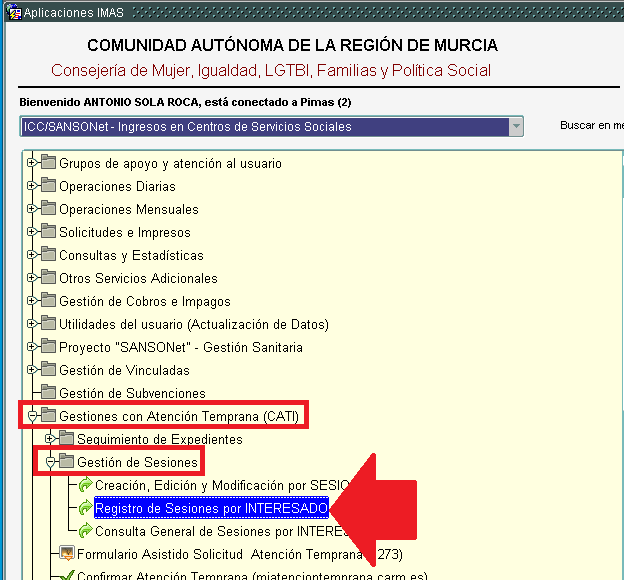Click the form icon beside Formulario Asistido Solicitud
624x580 pixels.
coord(67,554)
